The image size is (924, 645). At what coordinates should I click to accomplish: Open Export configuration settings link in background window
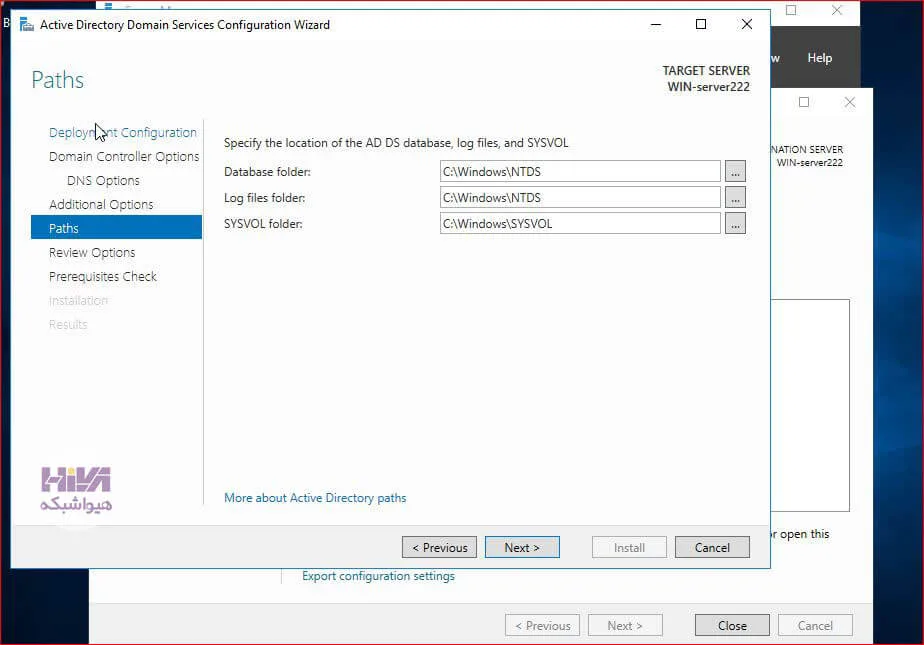click(x=378, y=576)
